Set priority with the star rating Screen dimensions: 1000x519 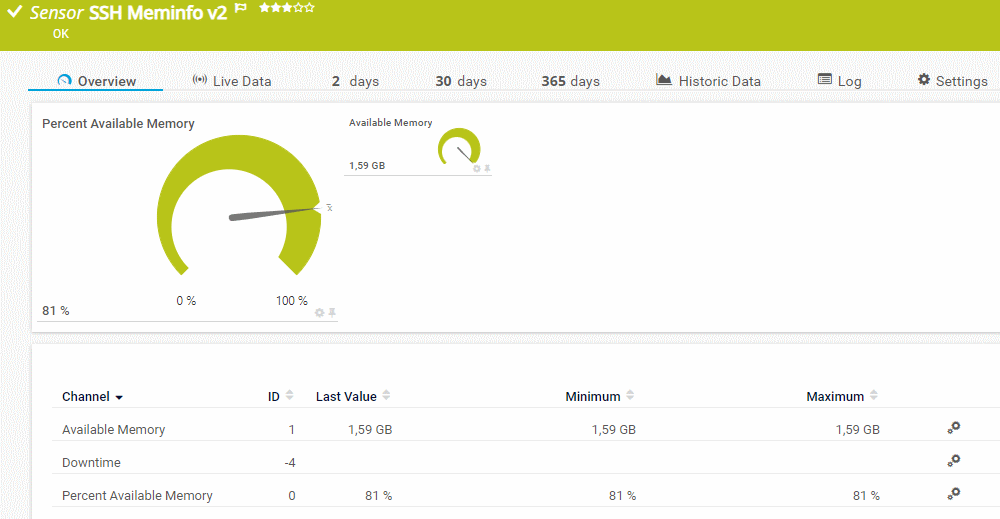[286, 8]
